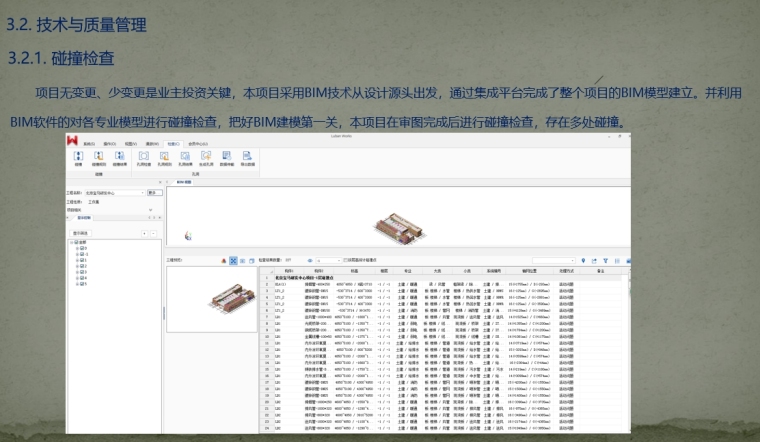Switch to the 视图 ribbon tab

pyautogui.click(x=131, y=144)
